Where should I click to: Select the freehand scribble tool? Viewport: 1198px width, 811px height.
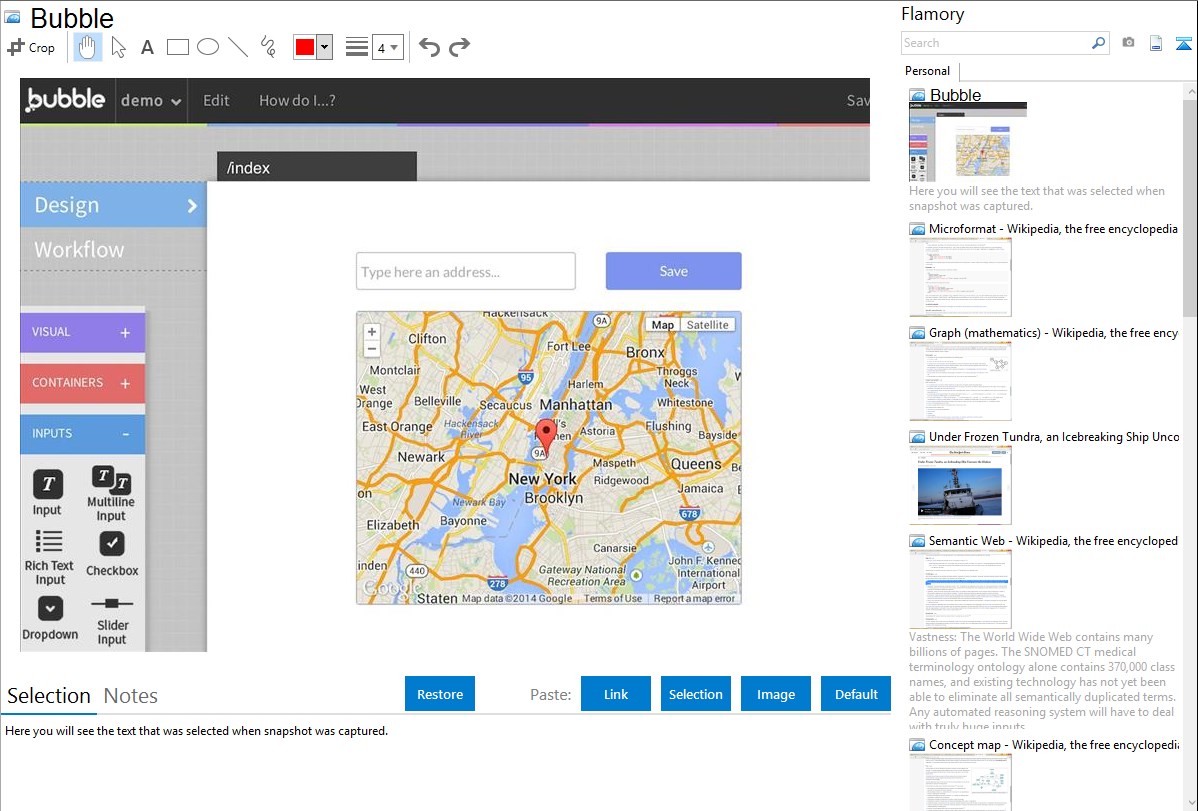(x=267, y=47)
